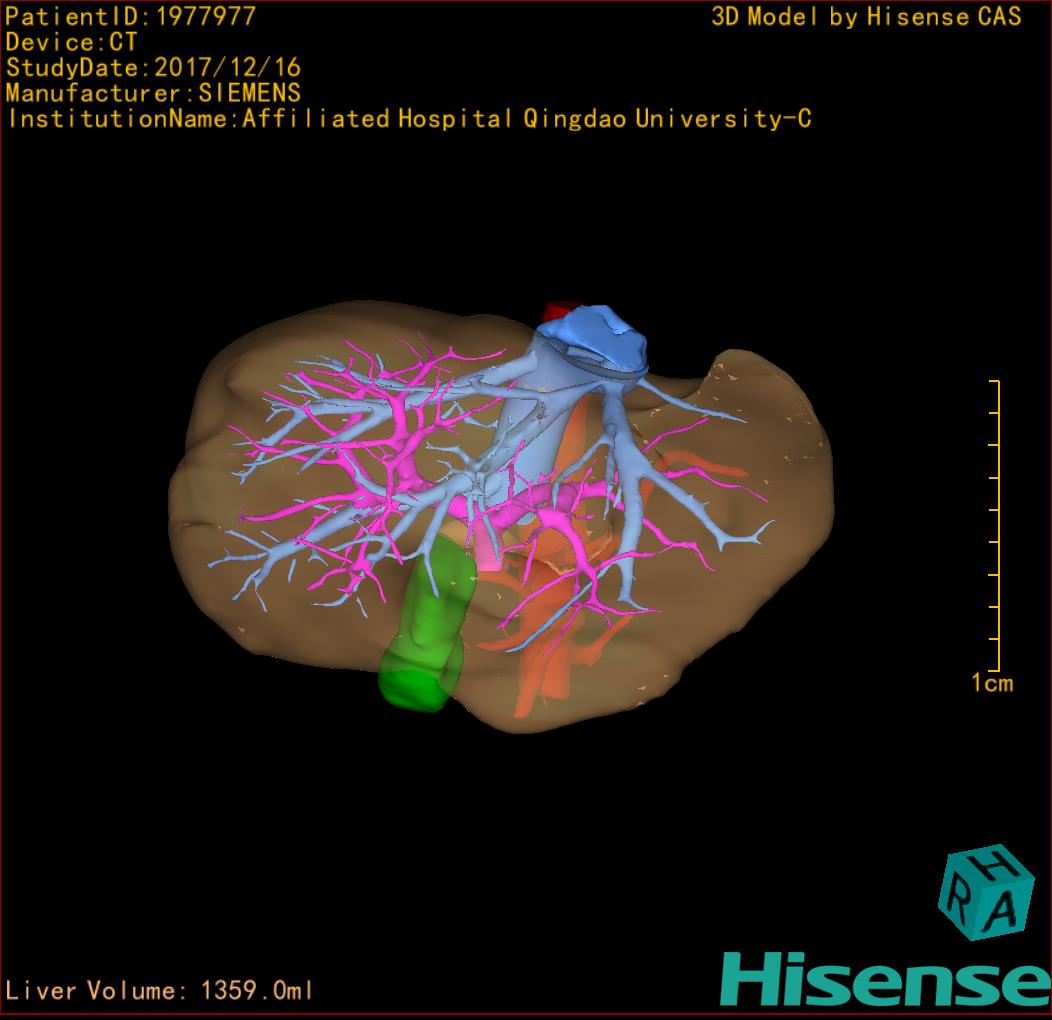
Task: Click the Device:CT label
Action: pos(71,43)
